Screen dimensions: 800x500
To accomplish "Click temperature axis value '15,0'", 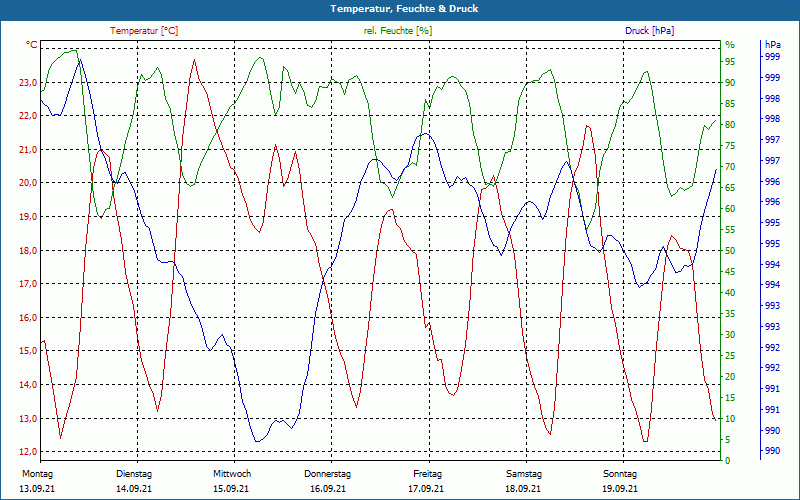I will pos(28,351).
